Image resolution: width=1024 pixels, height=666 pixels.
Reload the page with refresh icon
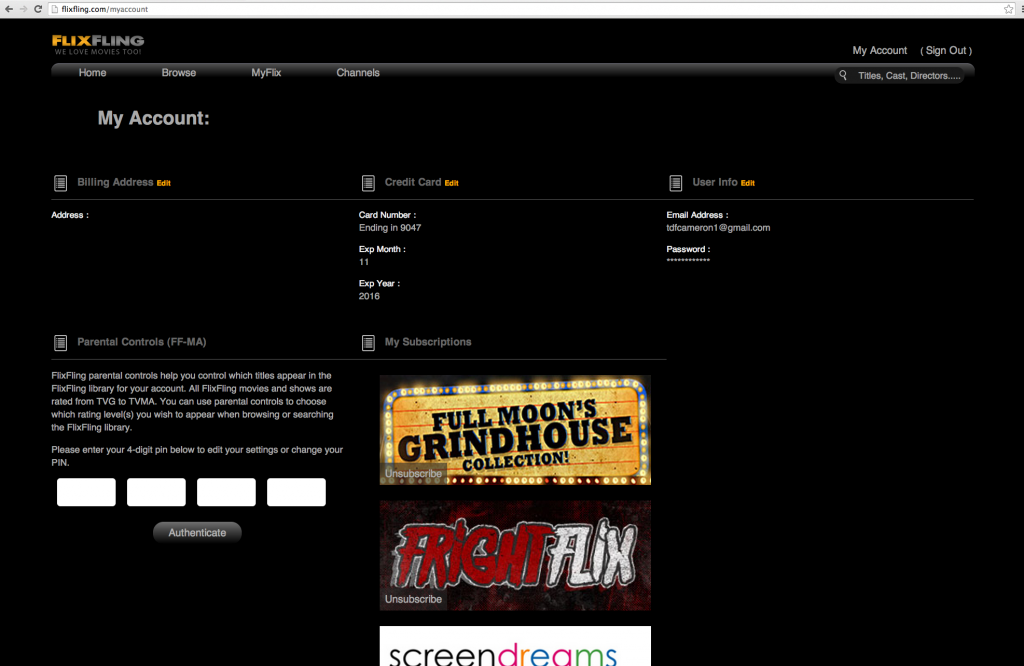point(38,9)
